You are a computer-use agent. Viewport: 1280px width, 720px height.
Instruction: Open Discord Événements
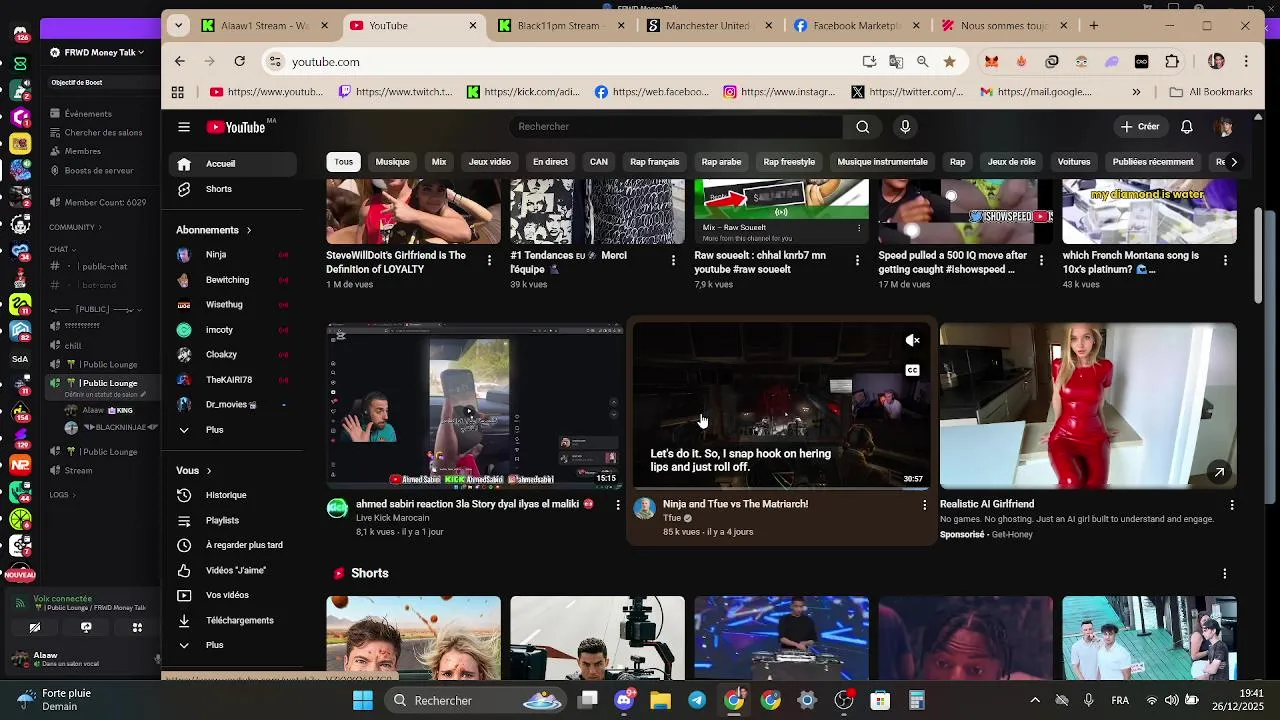pos(88,114)
